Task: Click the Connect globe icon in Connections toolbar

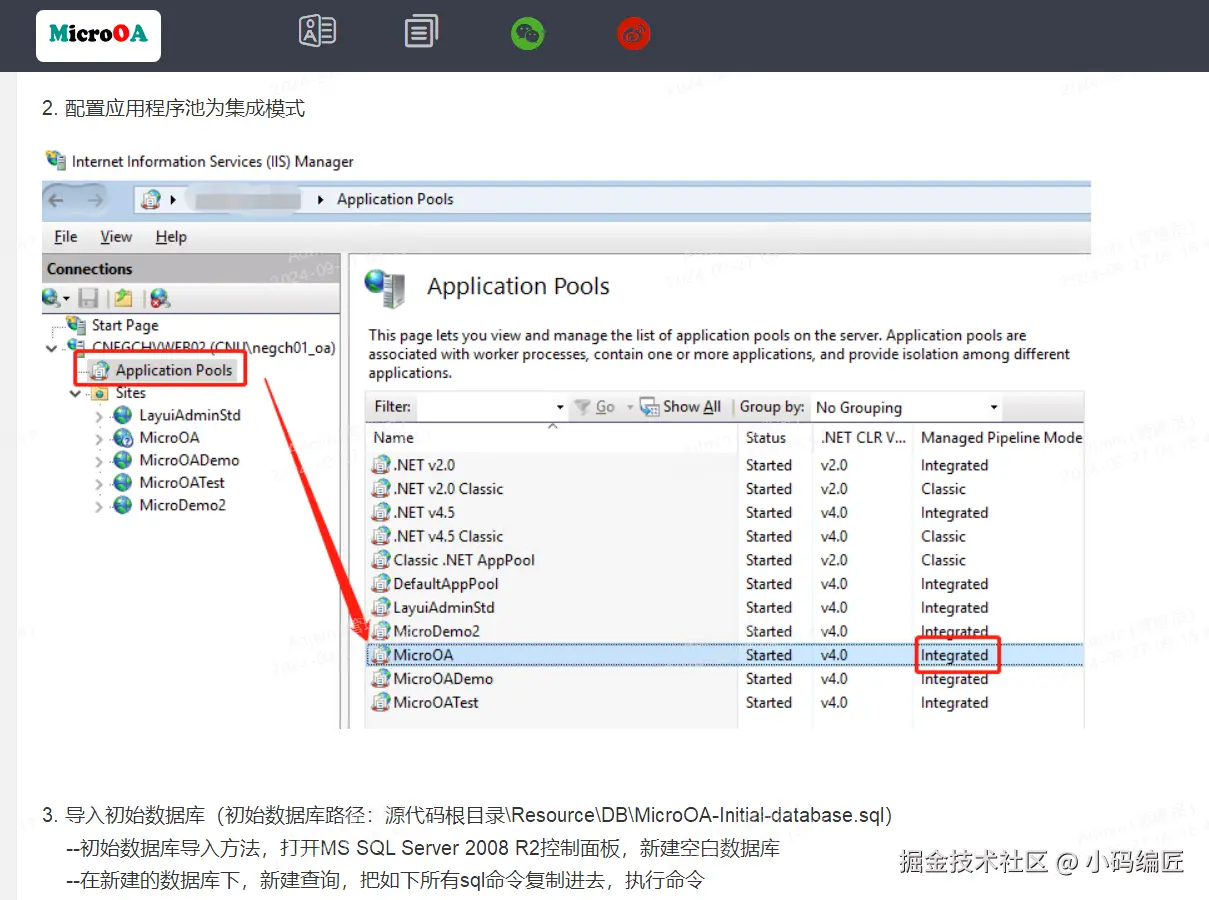Action: pos(52,297)
